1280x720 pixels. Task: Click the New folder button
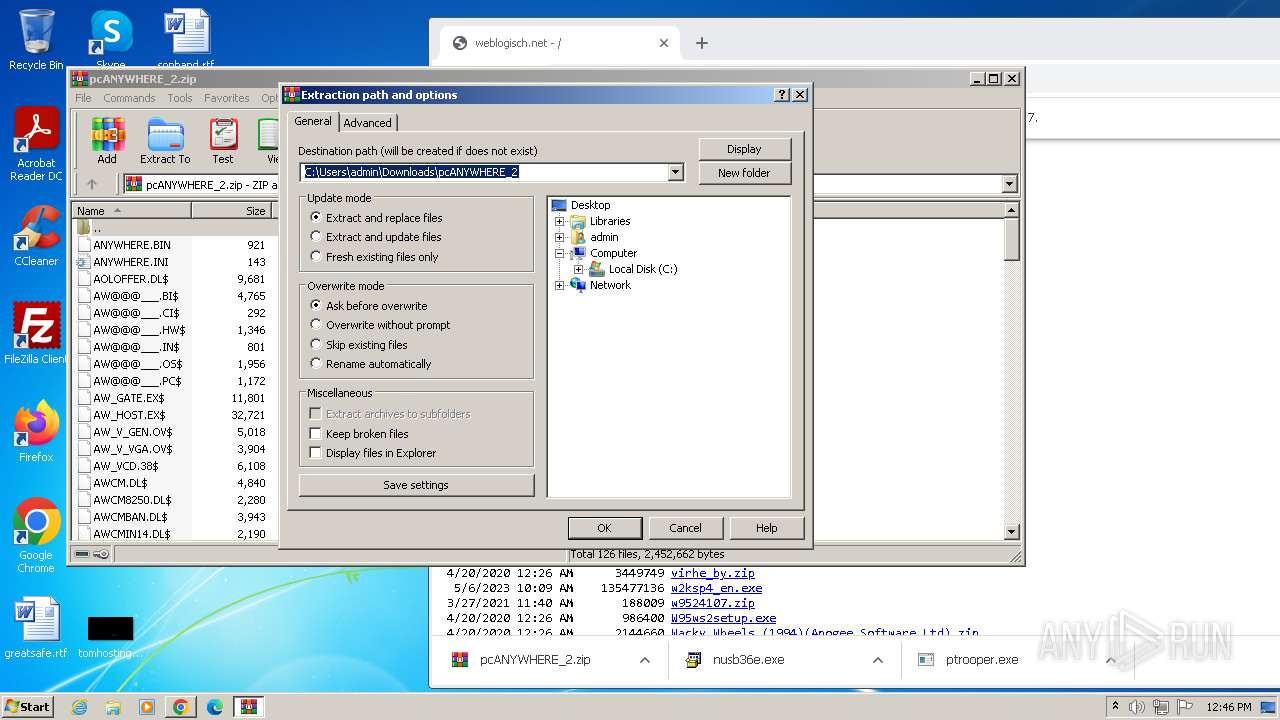pyautogui.click(x=744, y=173)
